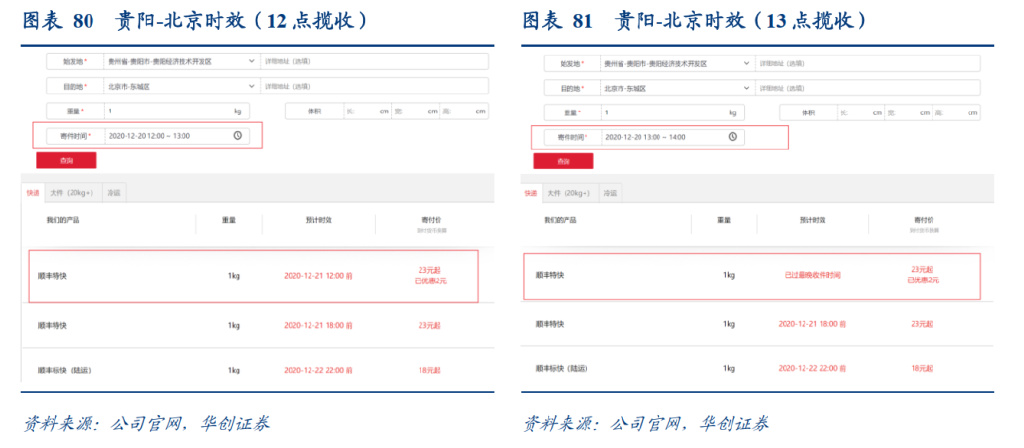This screenshot has width=1024, height=448.
Task: Click 寄付价 column header in 图表 81
Action: pyautogui.click(x=924, y=220)
